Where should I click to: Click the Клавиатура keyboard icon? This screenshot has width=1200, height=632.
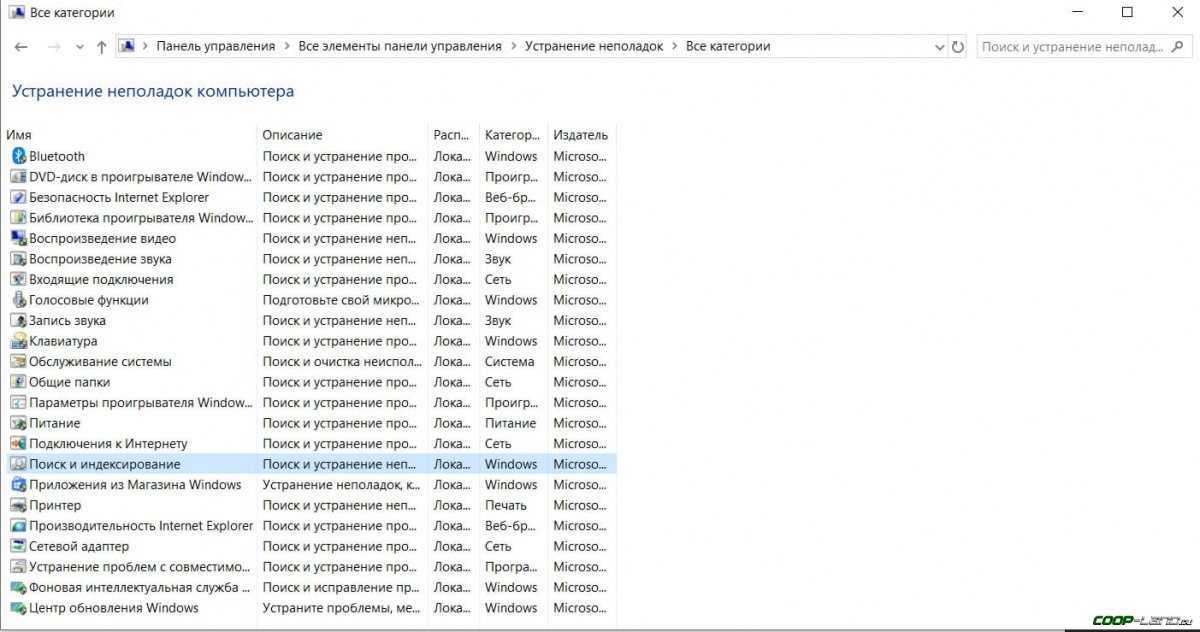point(18,341)
